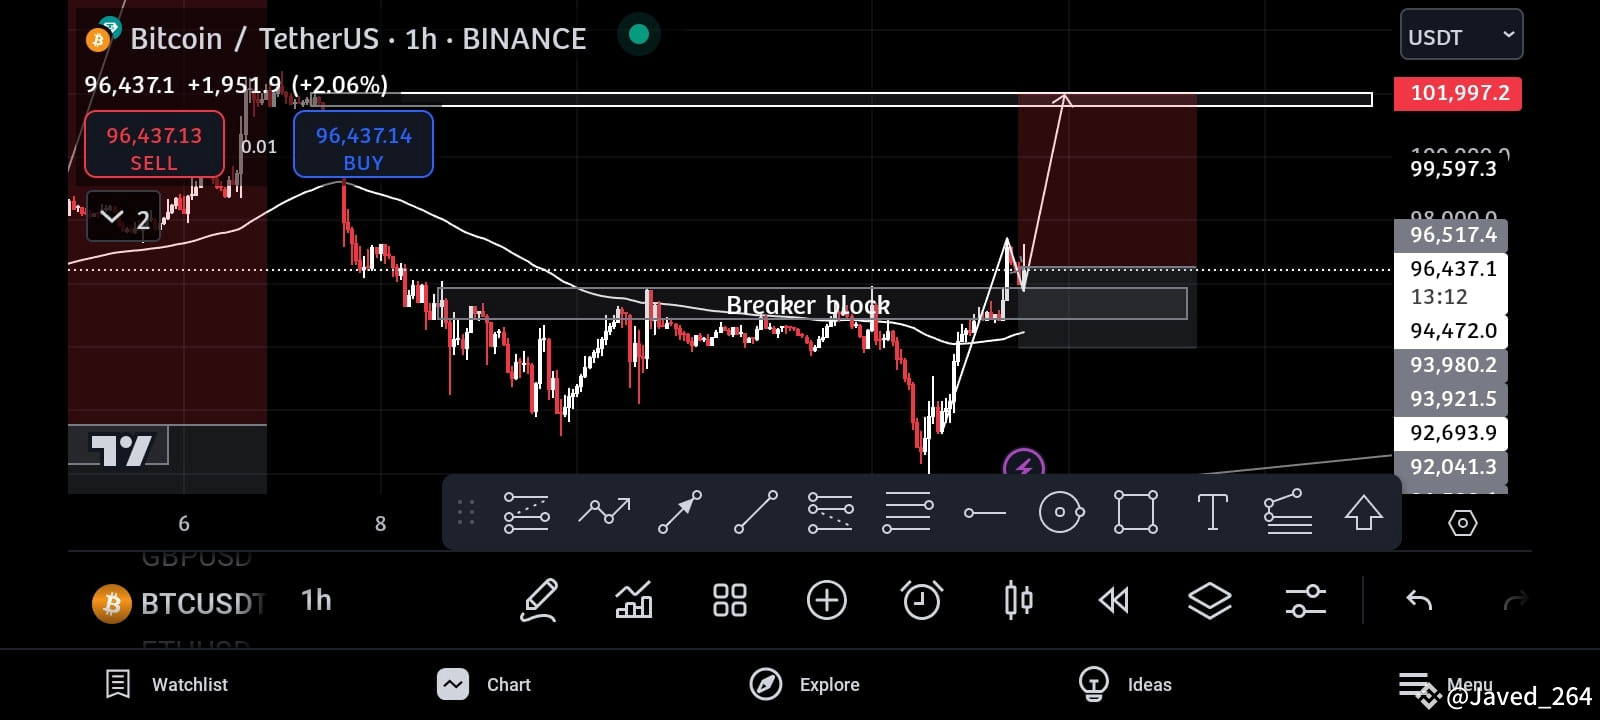
Task: Open chart settings sliders icon
Action: coord(1305,600)
